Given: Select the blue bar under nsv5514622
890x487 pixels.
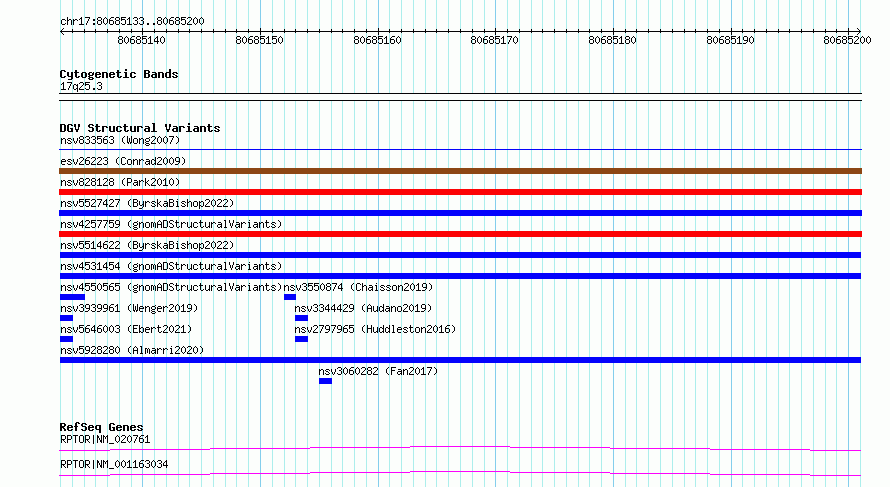Looking at the screenshot, I should (460, 255).
